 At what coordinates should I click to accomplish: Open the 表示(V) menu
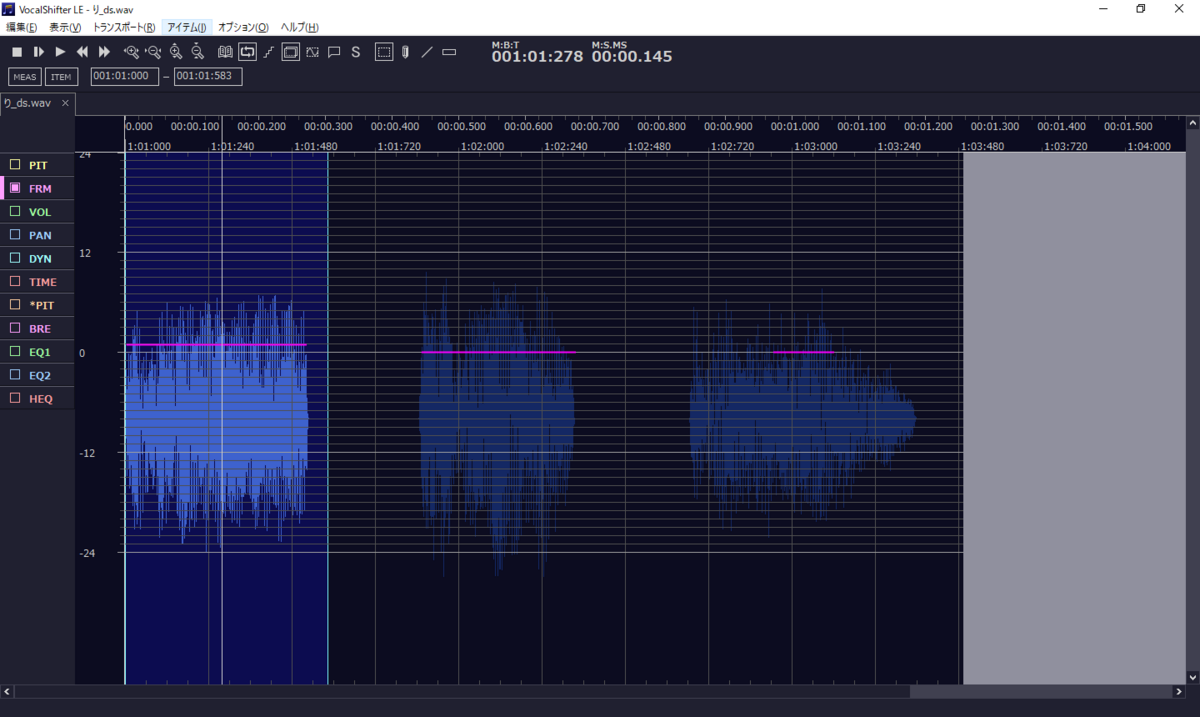[x=66, y=27]
